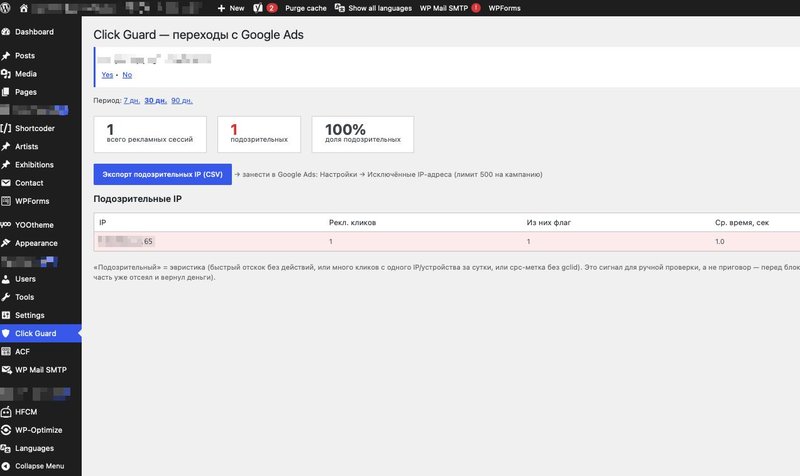800x476 pixels.
Task: Click the No link in the notice
Action: [127, 75]
